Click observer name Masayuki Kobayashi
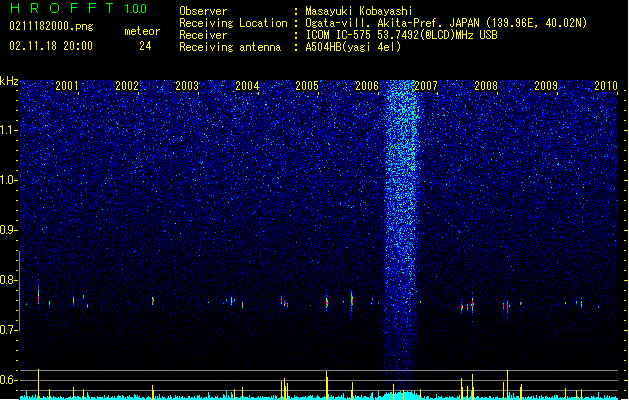This screenshot has width=629, height=400. tap(359, 11)
